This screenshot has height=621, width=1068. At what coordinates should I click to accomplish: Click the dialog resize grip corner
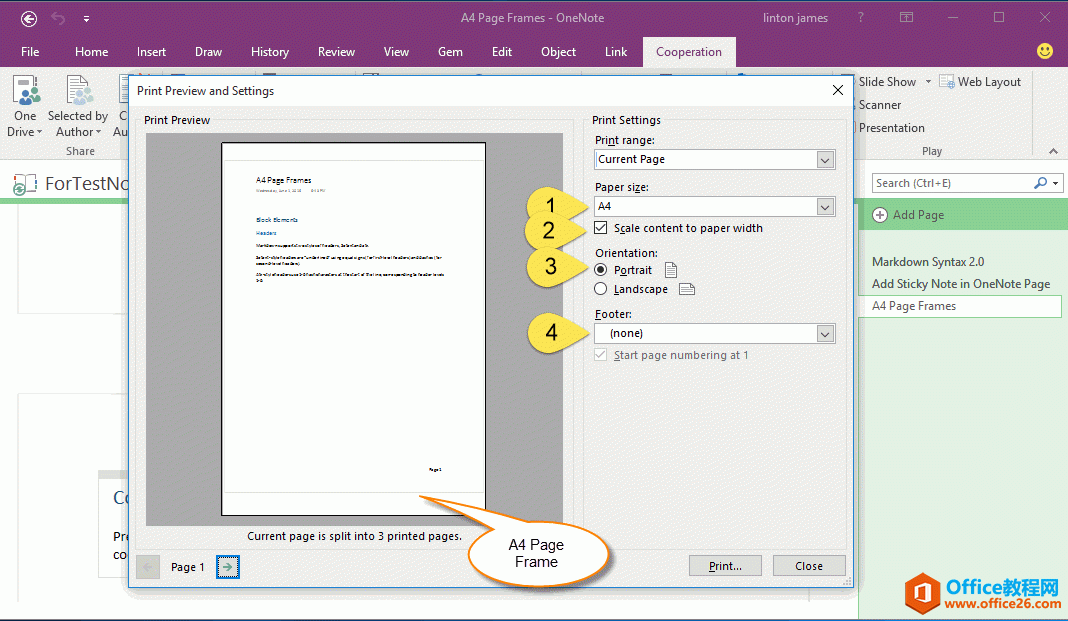tap(847, 582)
